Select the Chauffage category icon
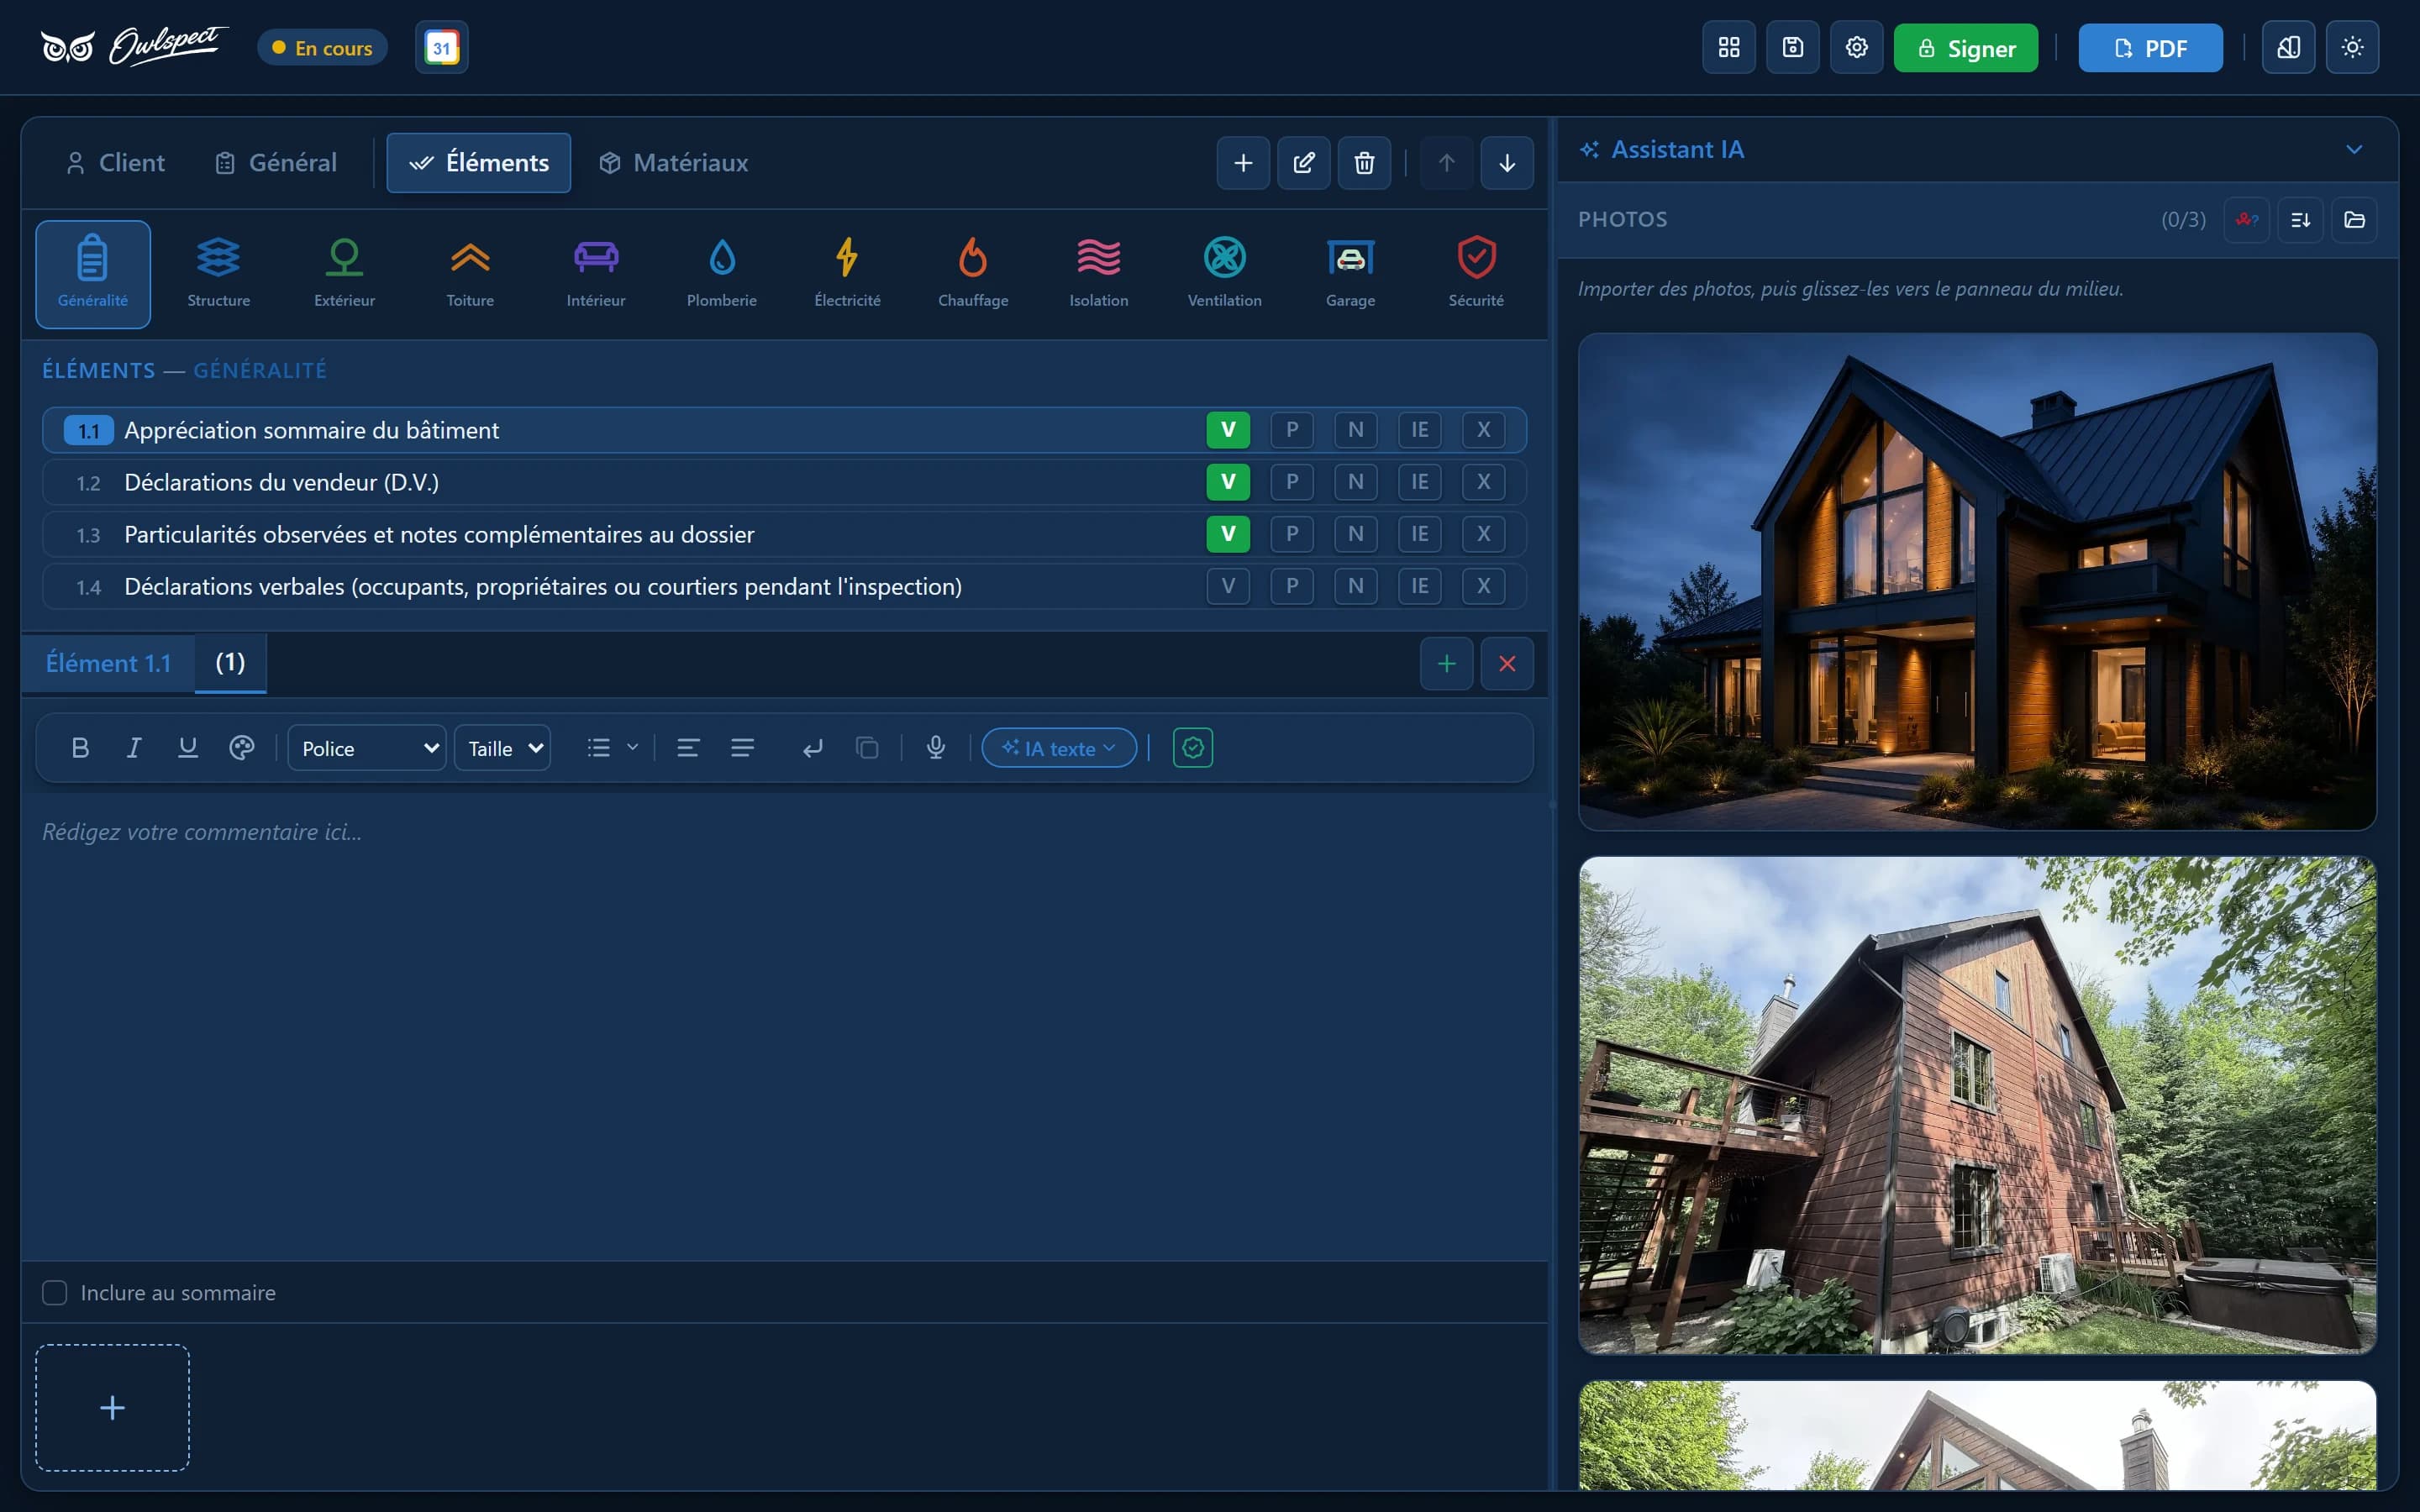The image size is (2420, 1512). [973, 274]
